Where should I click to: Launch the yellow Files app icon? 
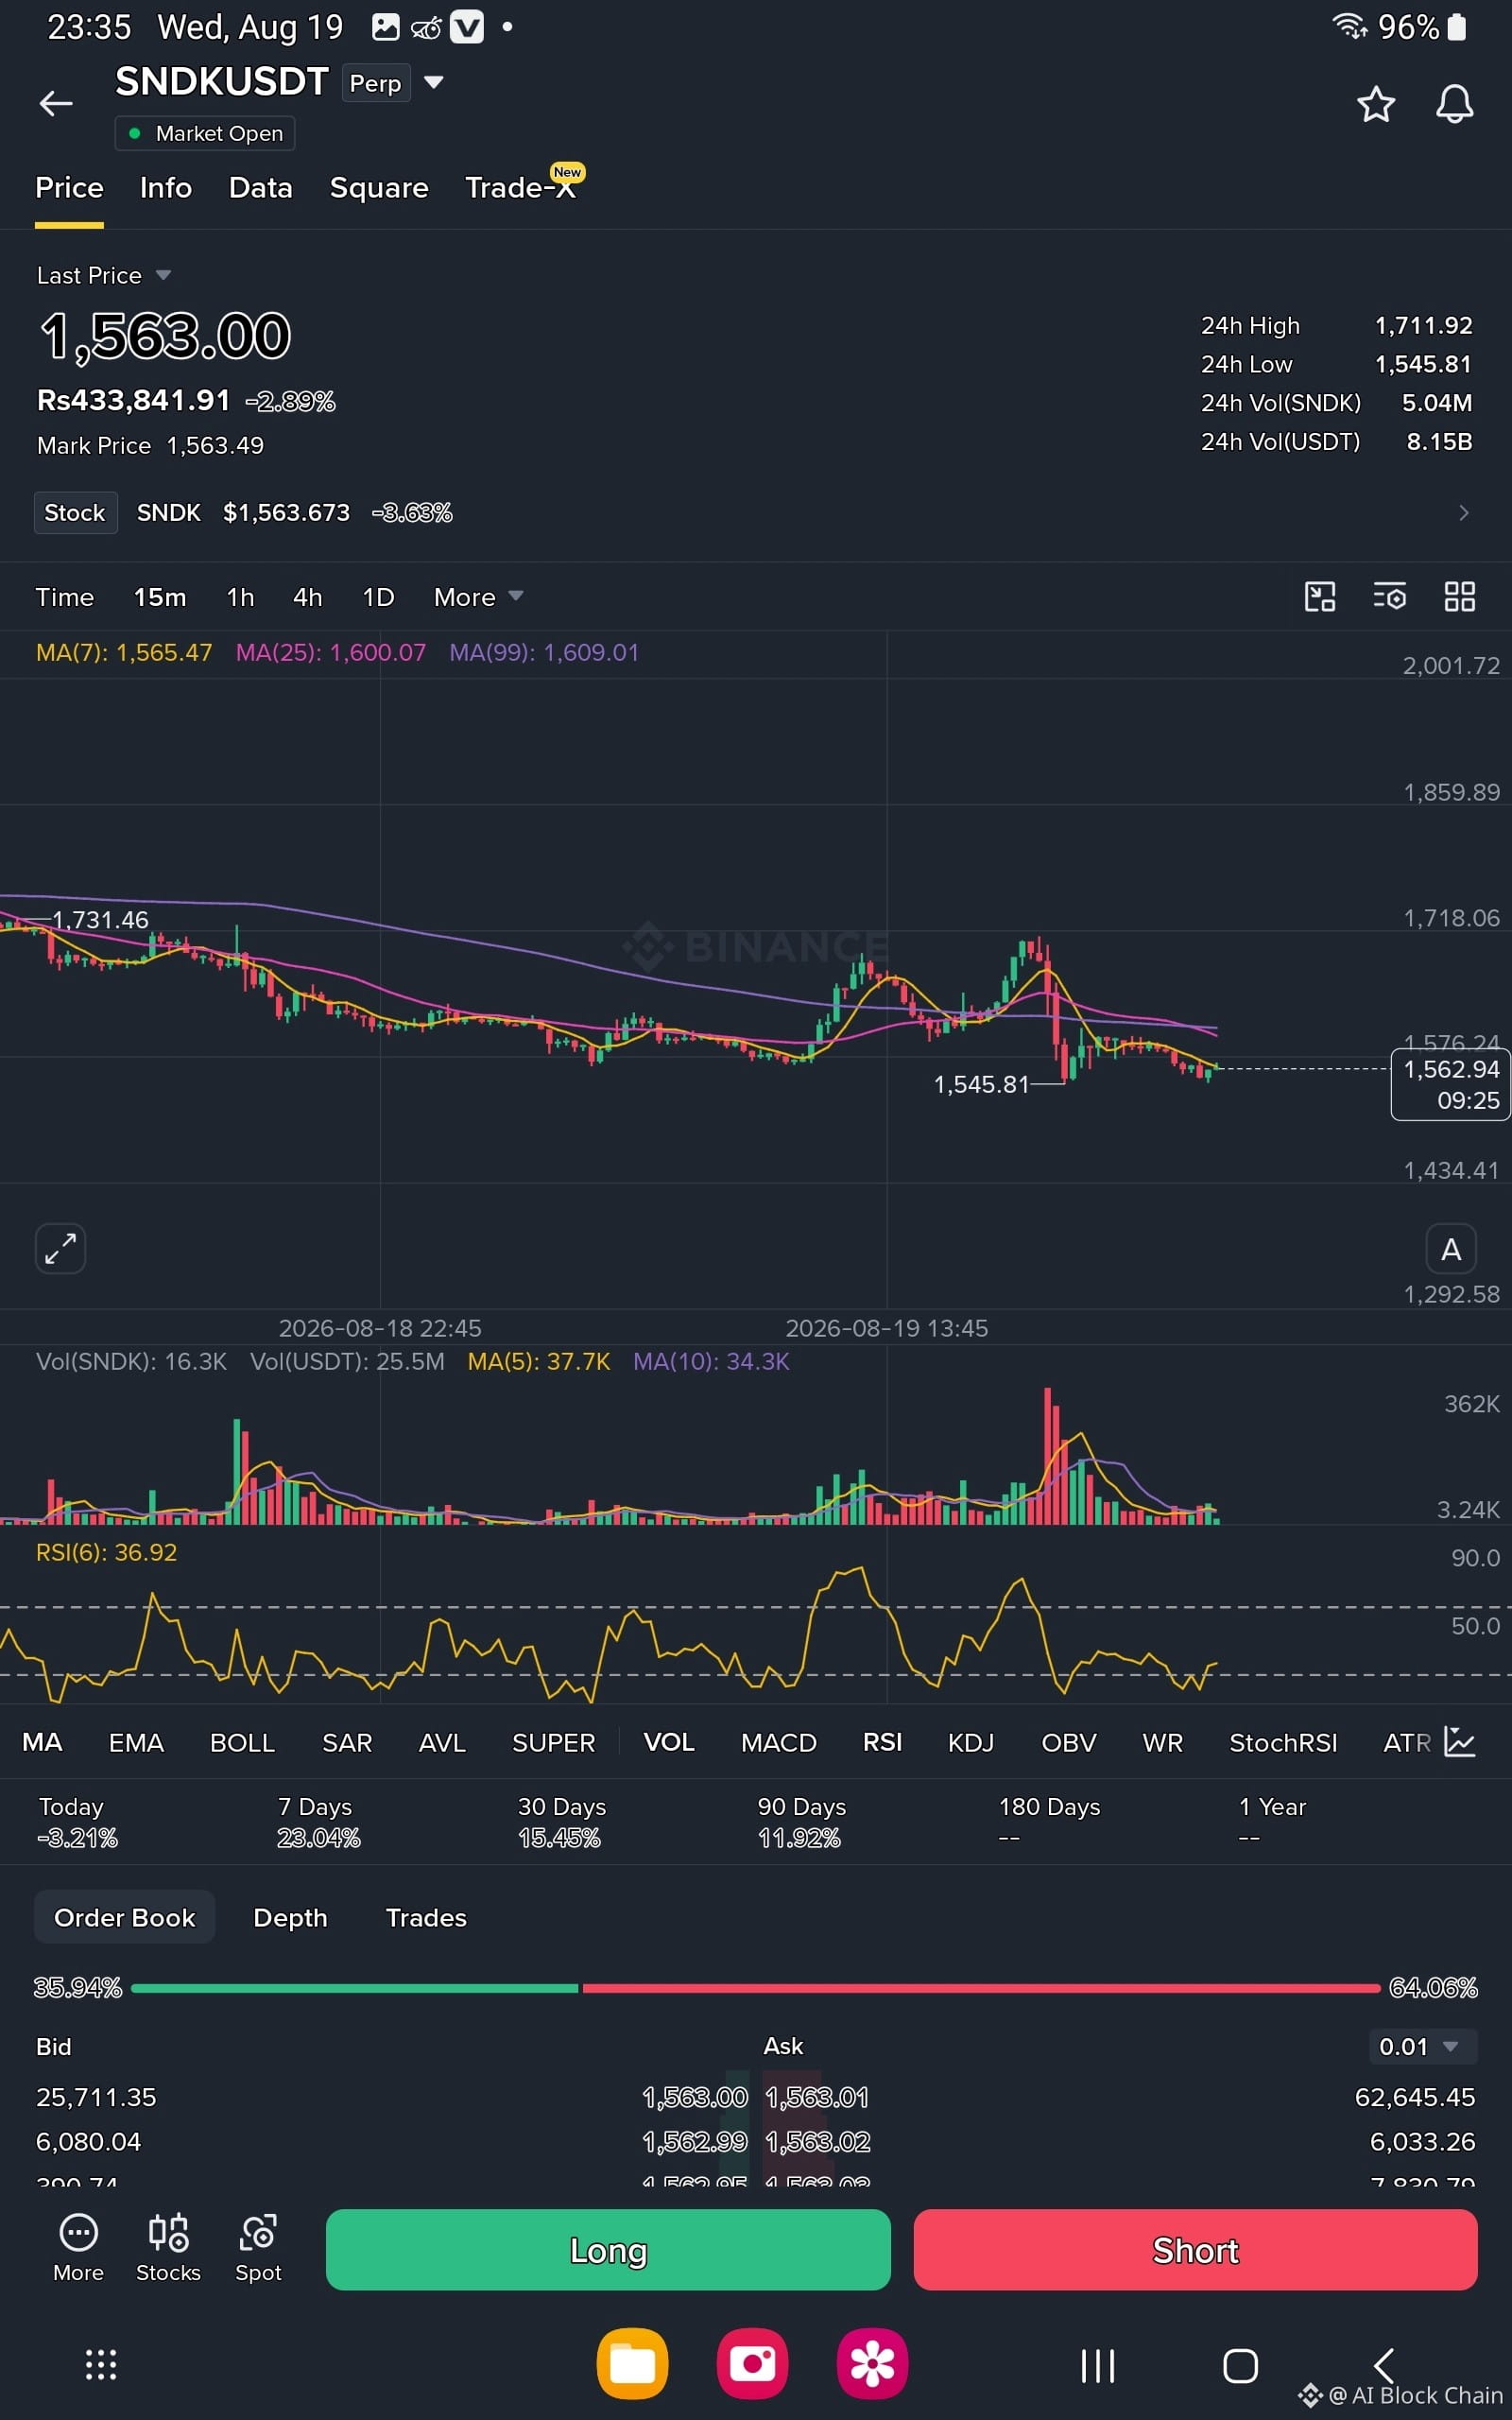point(632,2364)
